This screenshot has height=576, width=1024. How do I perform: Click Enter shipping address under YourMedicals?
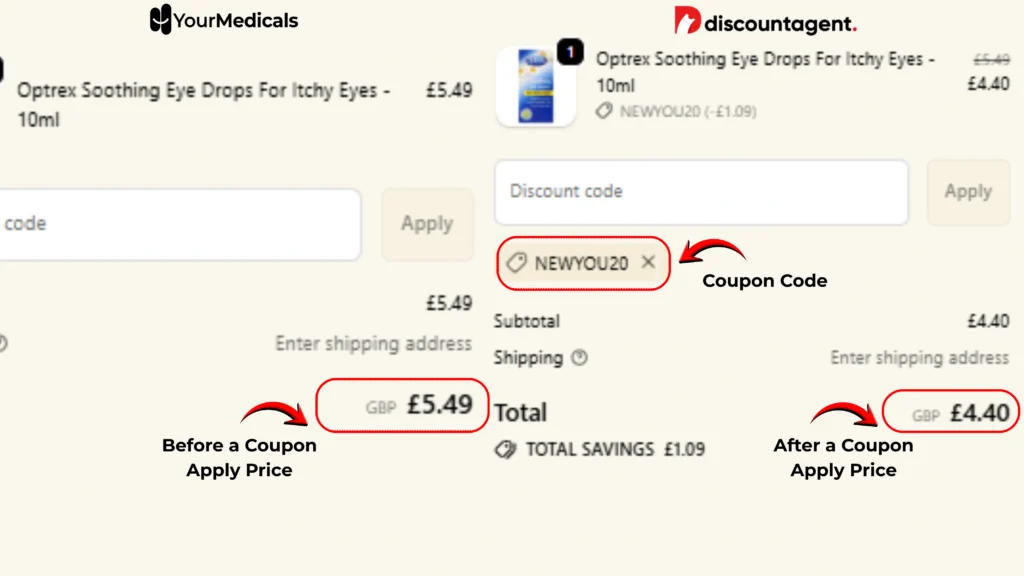pos(373,344)
